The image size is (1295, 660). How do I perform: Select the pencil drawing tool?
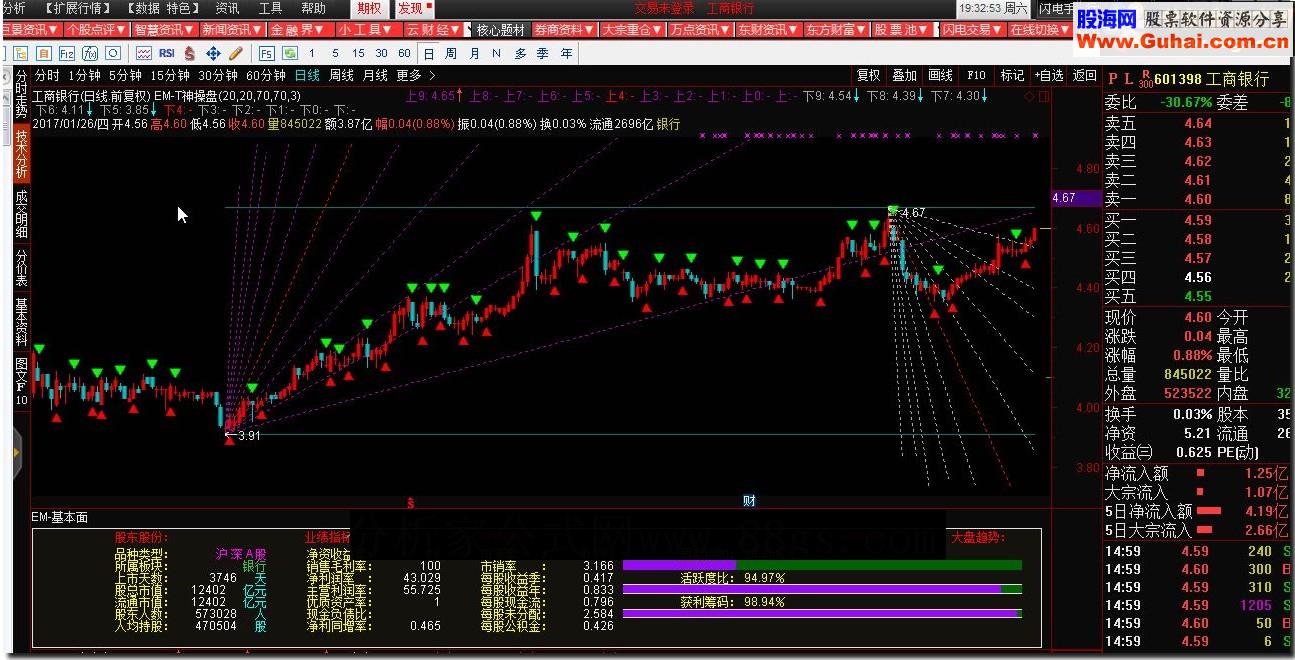click(235, 53)
